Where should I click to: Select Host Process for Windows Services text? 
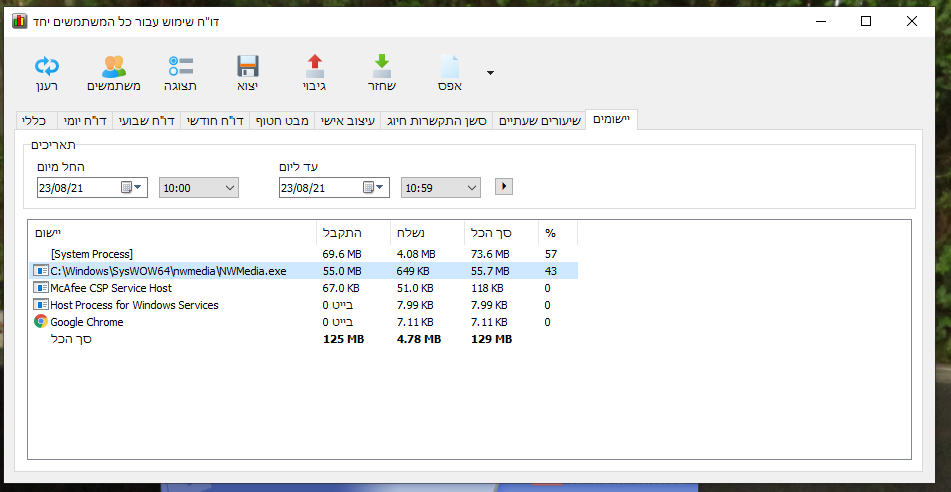tap(135, 305)
